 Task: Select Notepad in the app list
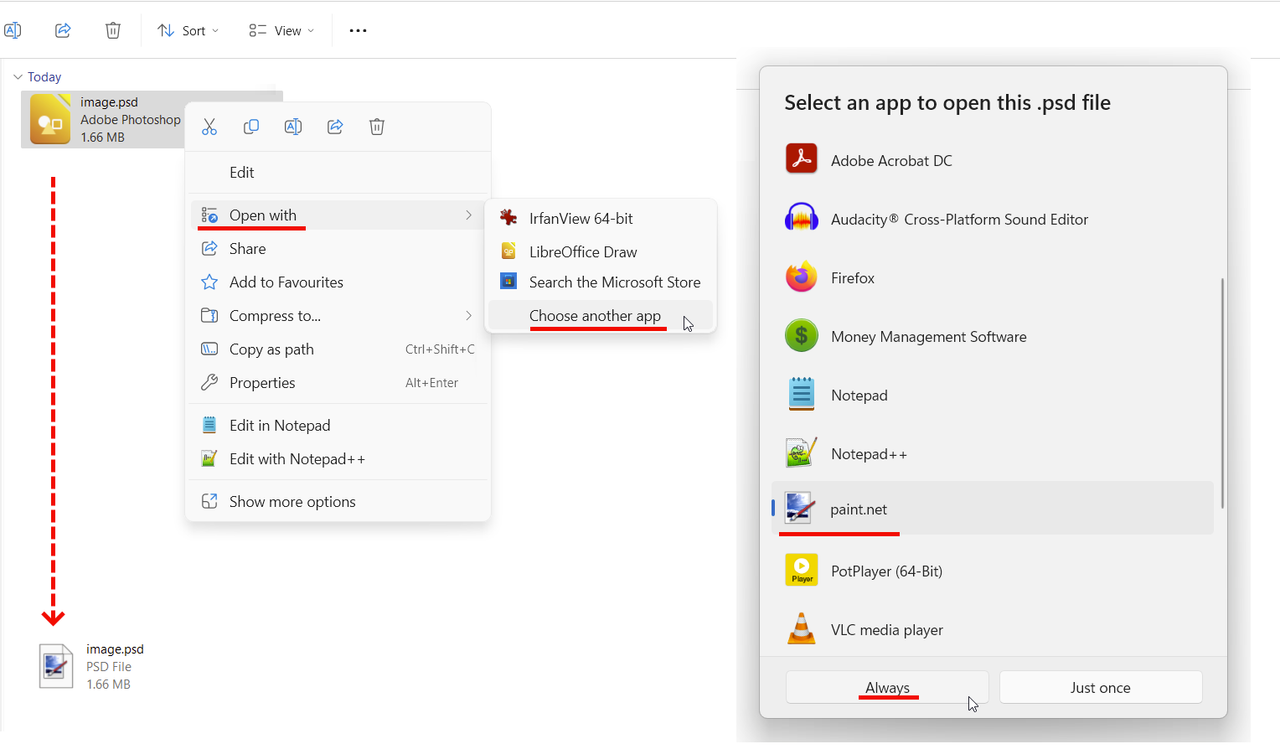[x=993, y=395]
